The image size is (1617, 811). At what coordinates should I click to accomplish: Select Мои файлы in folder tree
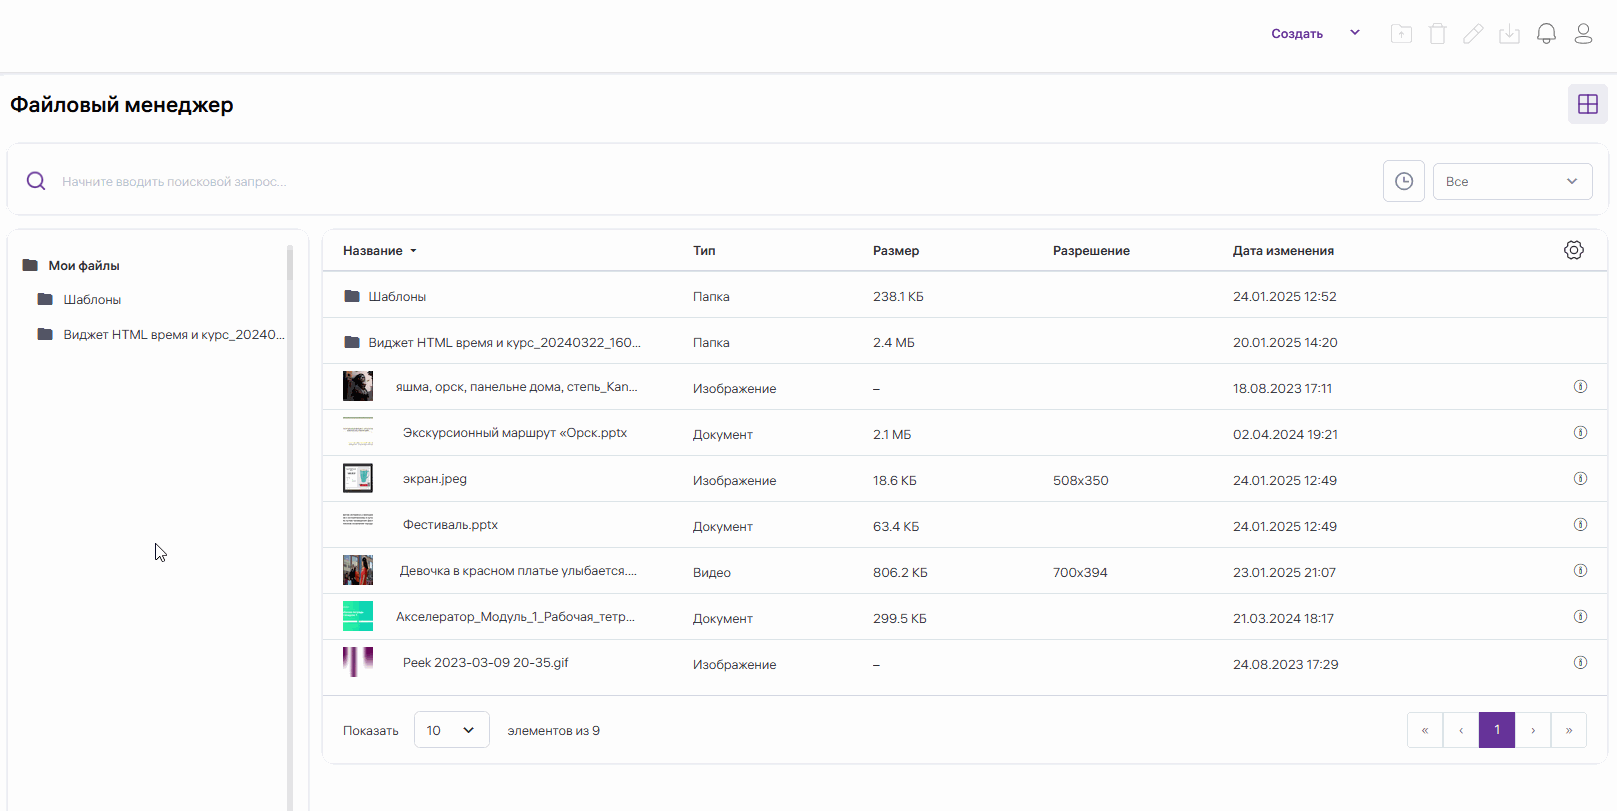click(x=84, y=266)
